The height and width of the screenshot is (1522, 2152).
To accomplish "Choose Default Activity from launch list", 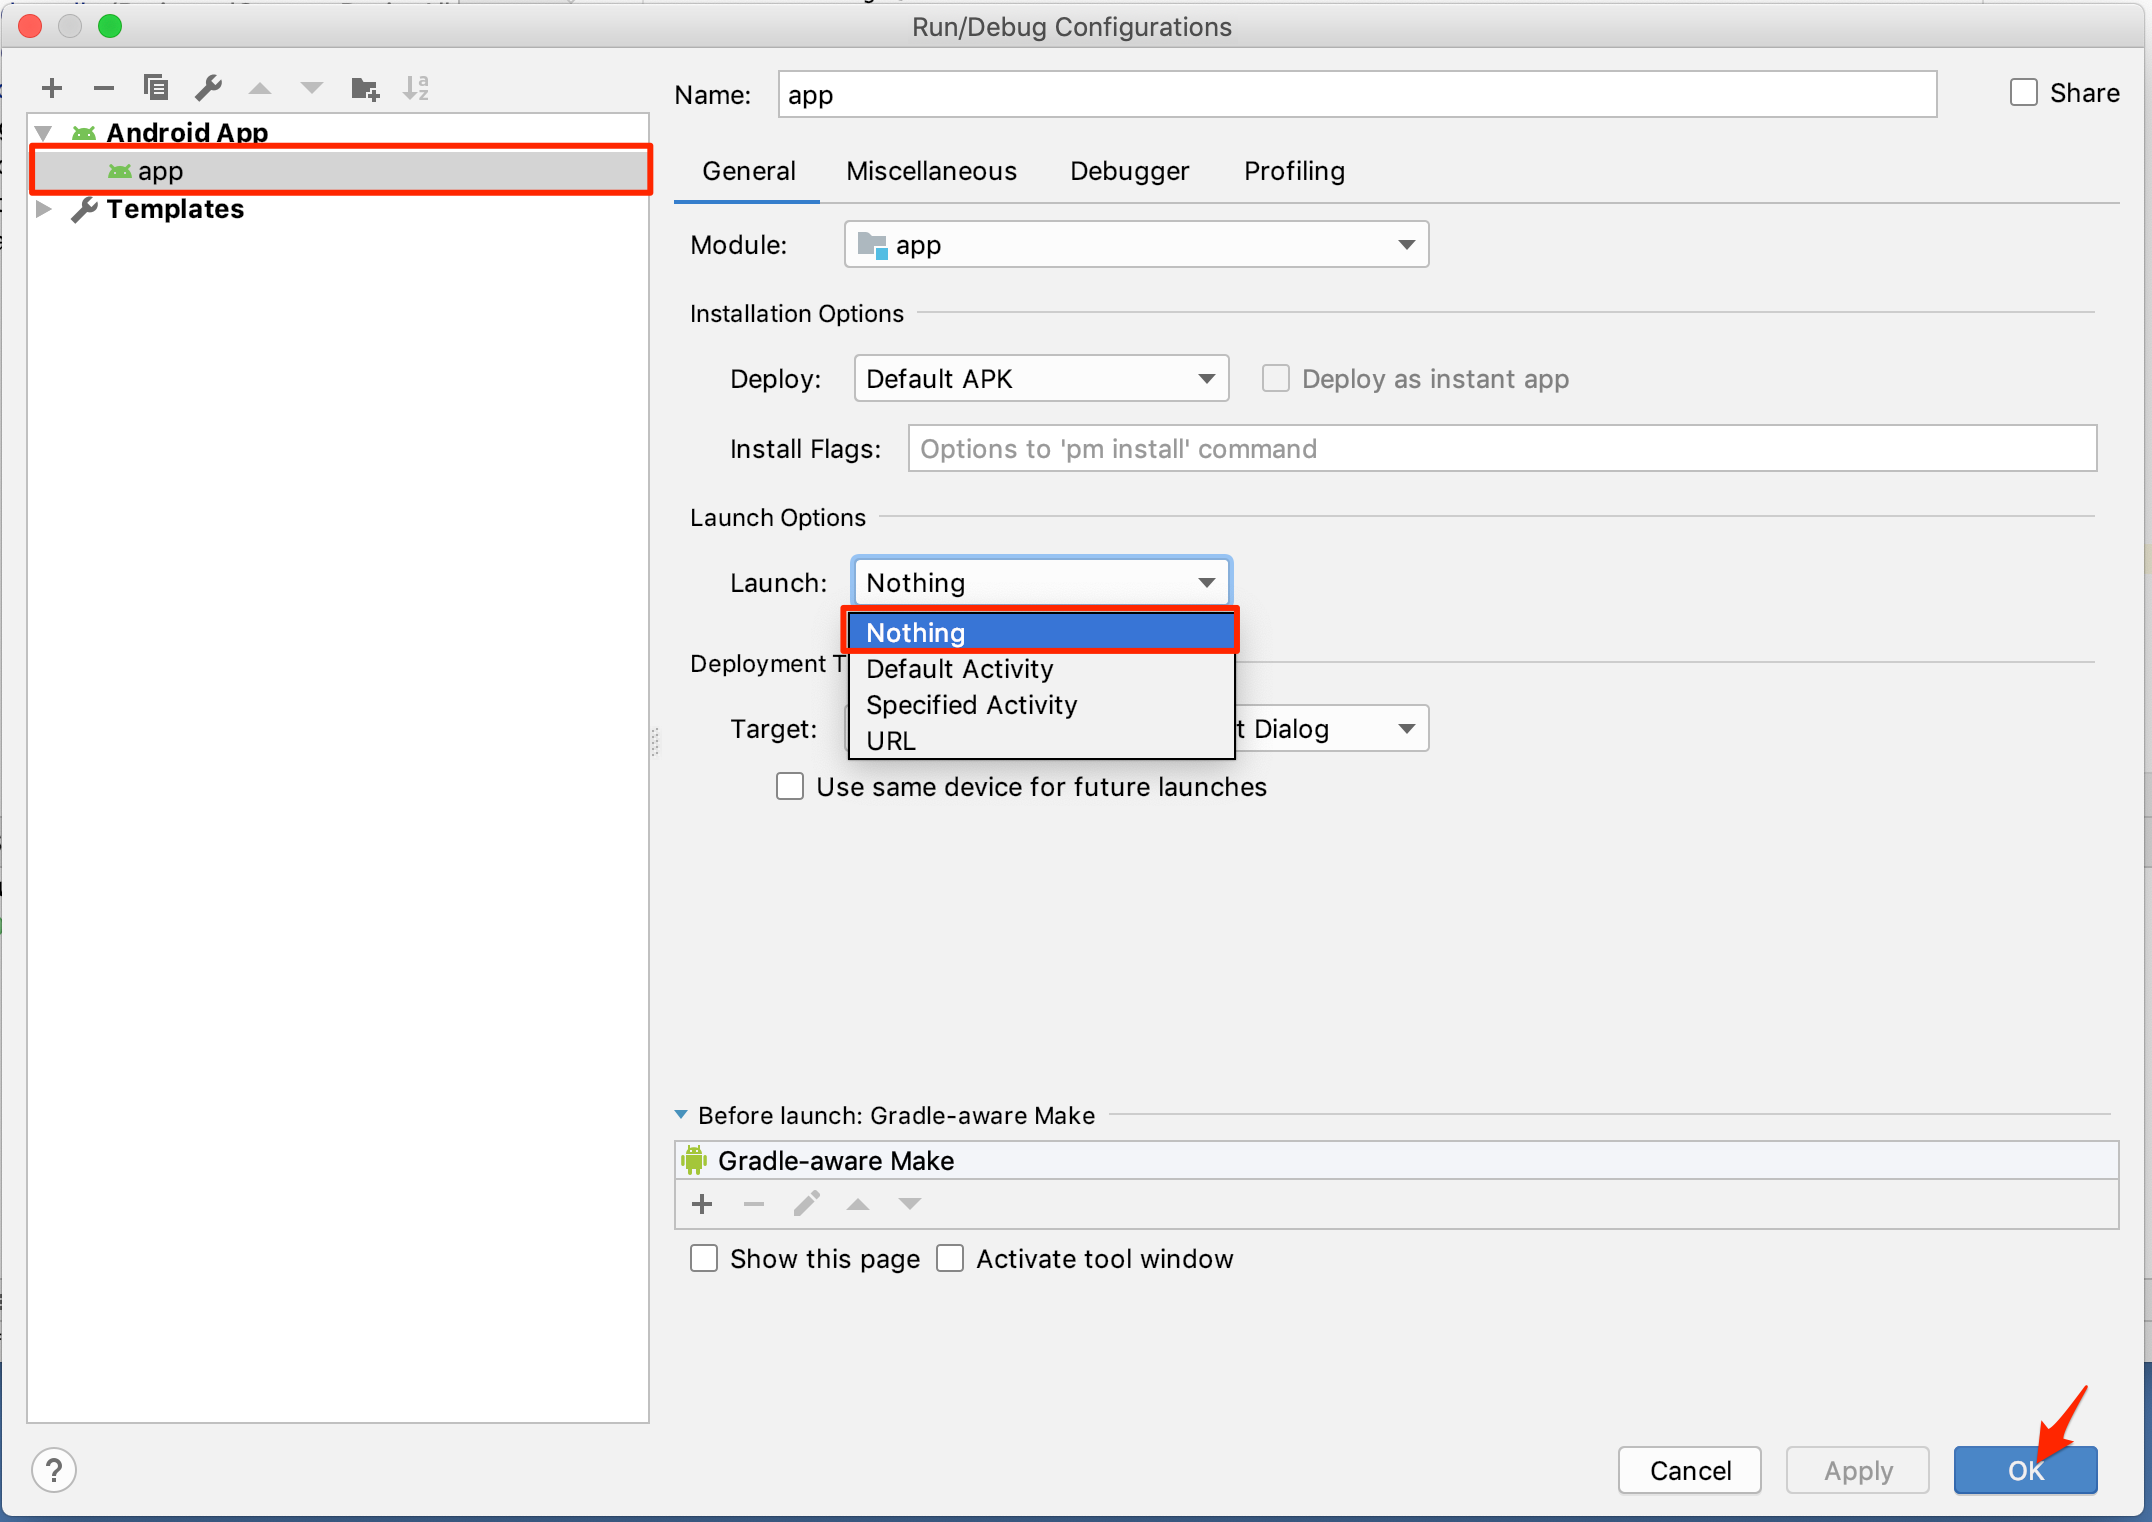I will click(x=960, y=669).
